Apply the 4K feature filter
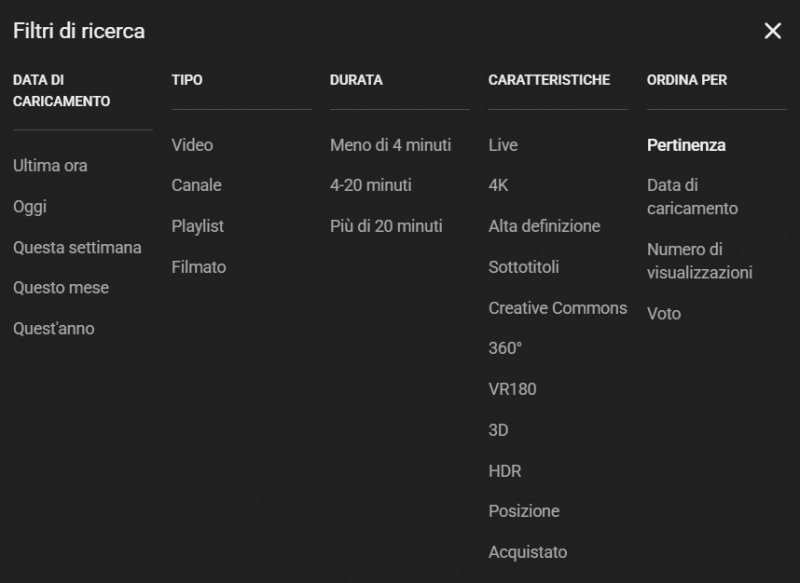This screenshot has height=583, width=800. (498, 185)
